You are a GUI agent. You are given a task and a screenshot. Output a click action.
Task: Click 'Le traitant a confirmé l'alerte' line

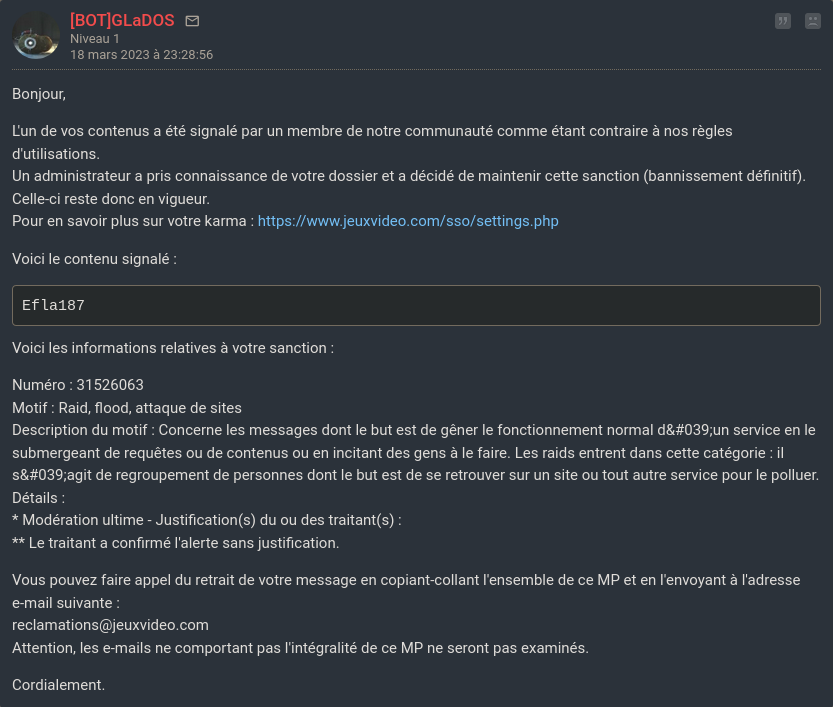[176, 543]
